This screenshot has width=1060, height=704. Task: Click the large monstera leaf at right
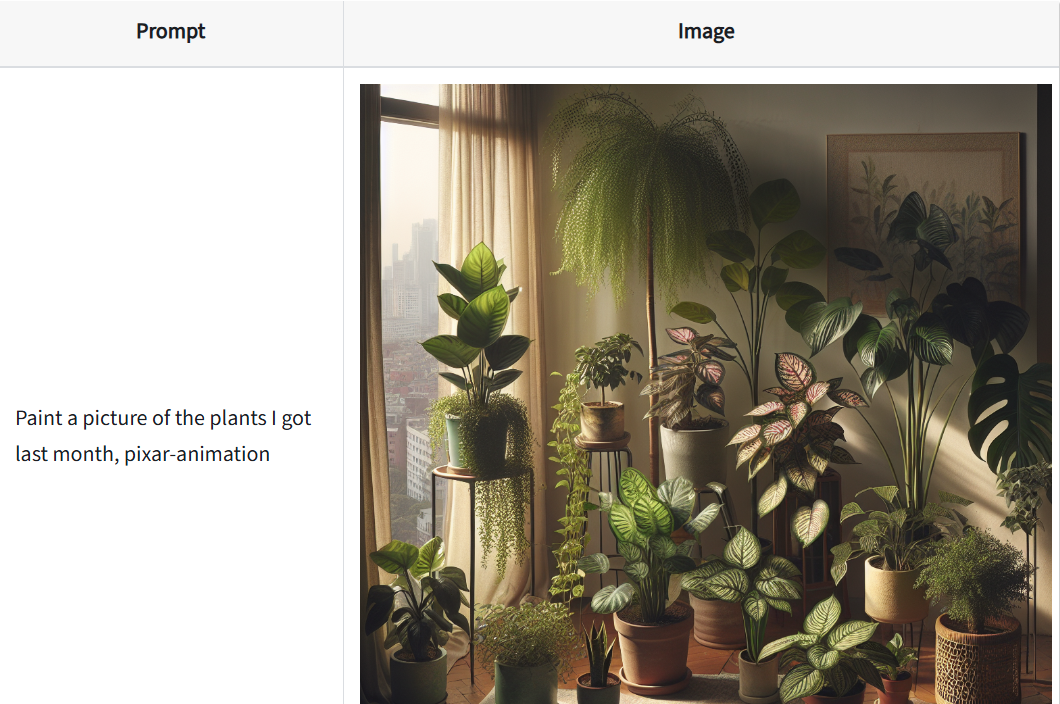[x=1010, y=413]
